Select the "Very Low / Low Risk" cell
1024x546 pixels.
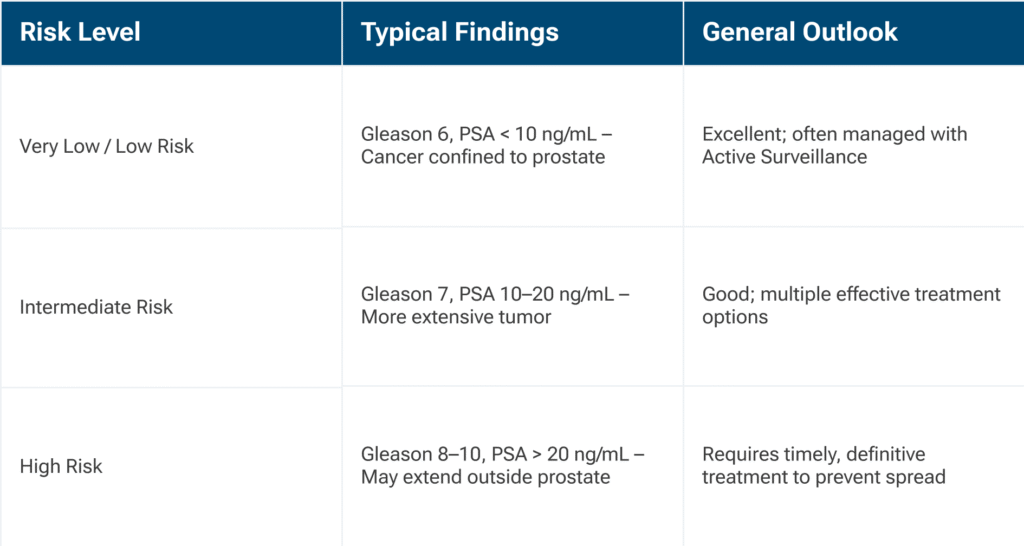click(x=107, y=146)
